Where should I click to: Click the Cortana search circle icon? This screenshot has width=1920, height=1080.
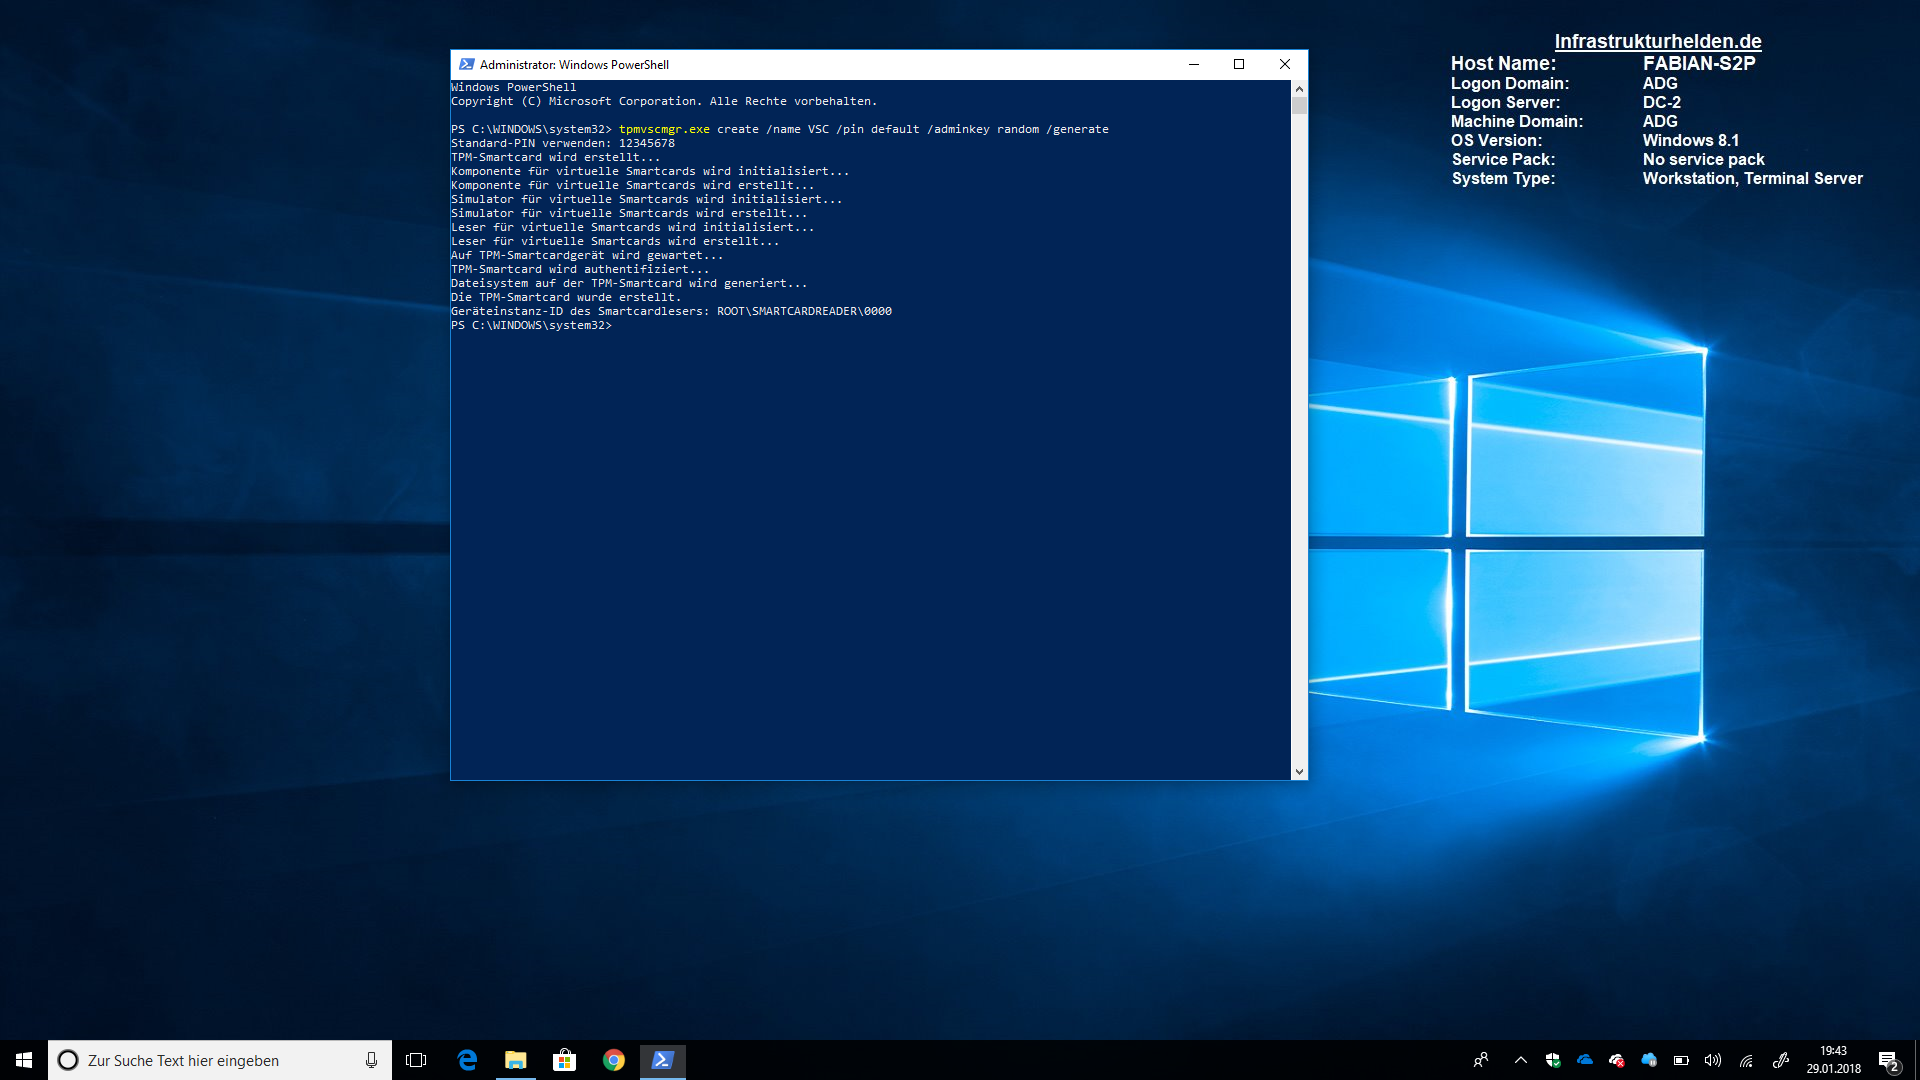[68, 1060]
